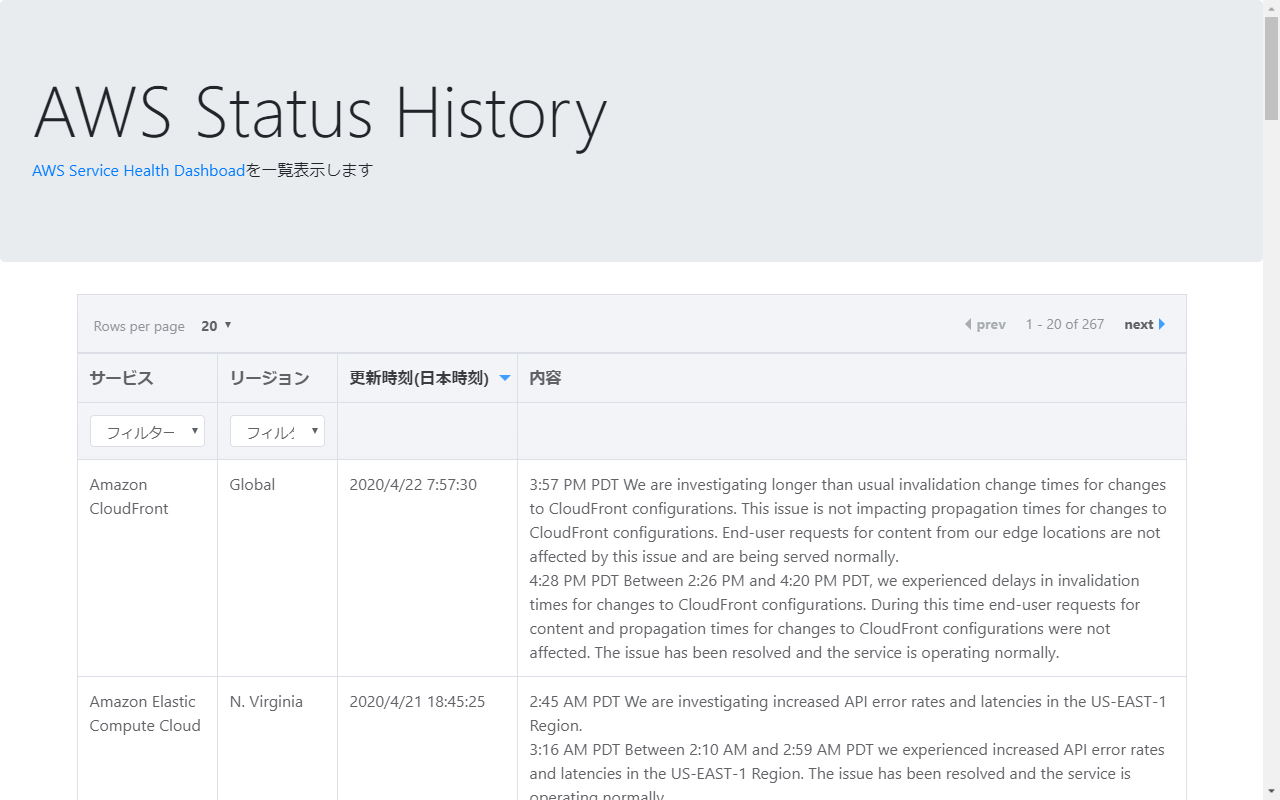Open the AWS Service Health Dashboad link
The width and height of the screenshot is (1280, 800).
tap(138, 171)
